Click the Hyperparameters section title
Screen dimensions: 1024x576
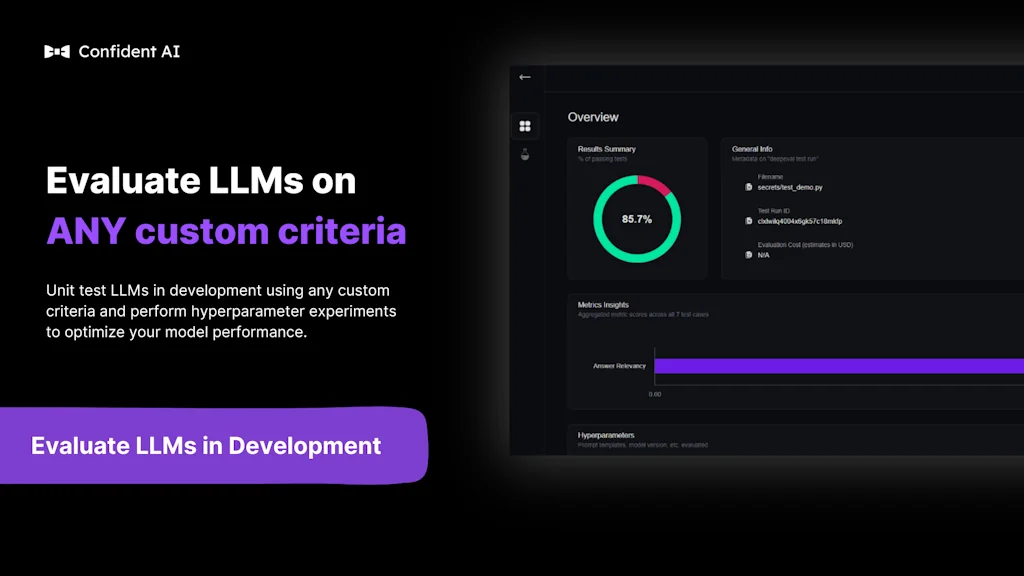coord(606,435)
